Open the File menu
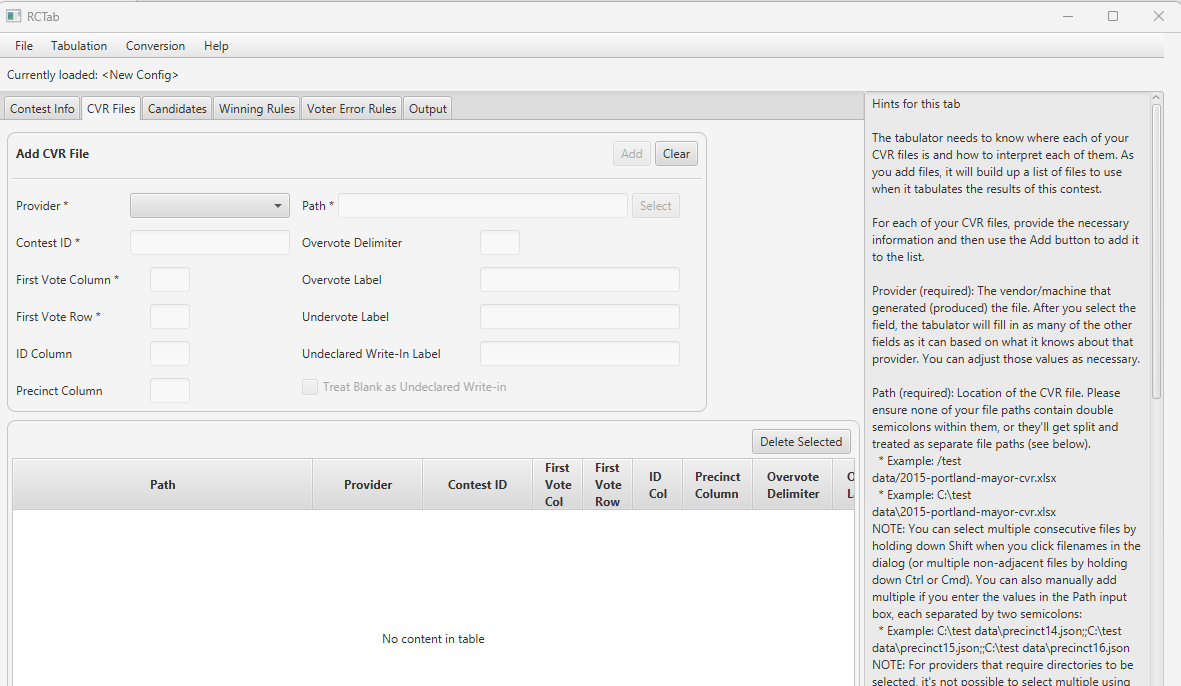 click(x=24, y=46)
